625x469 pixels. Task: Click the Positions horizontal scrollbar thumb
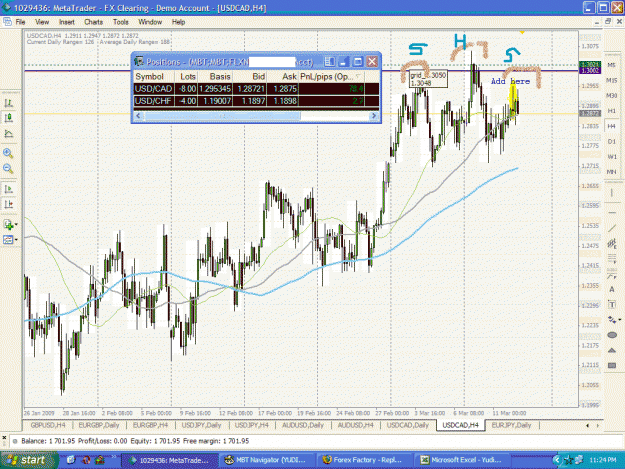[222, 116]
